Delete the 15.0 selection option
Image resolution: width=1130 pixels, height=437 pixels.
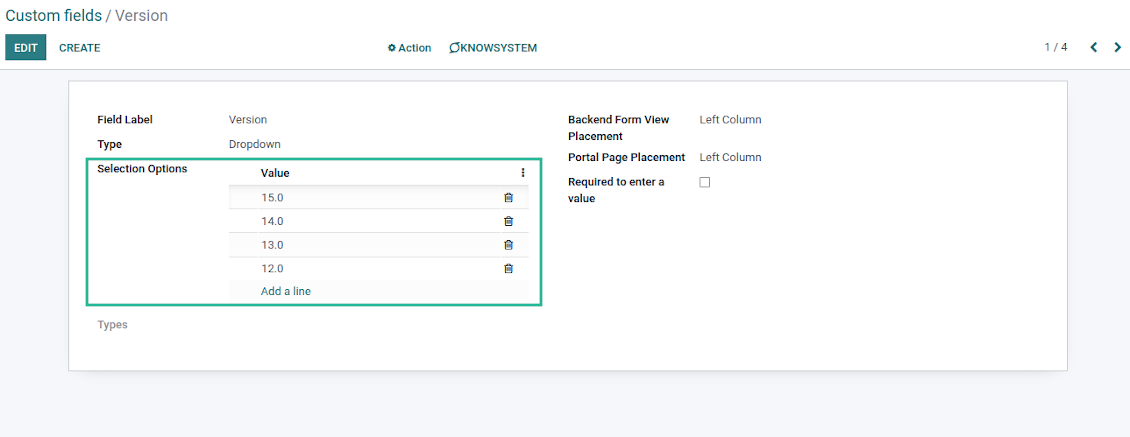[508, 198]
